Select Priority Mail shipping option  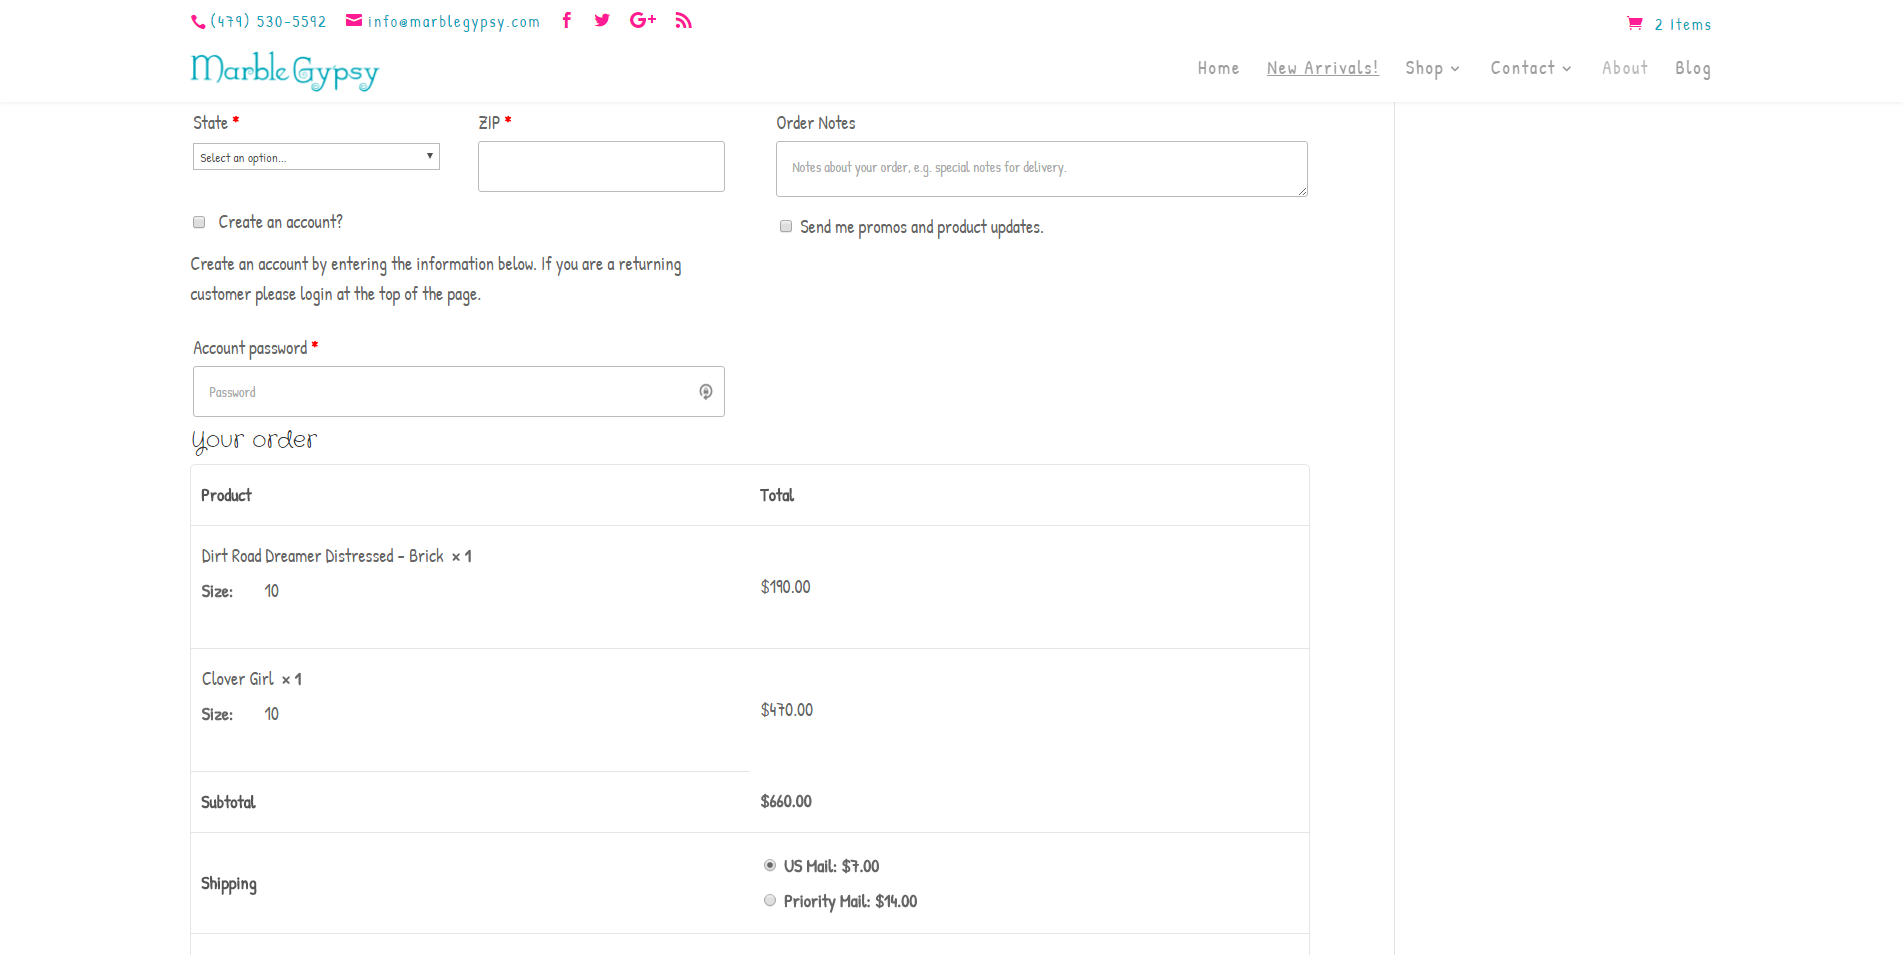click(x=770, y=901)
